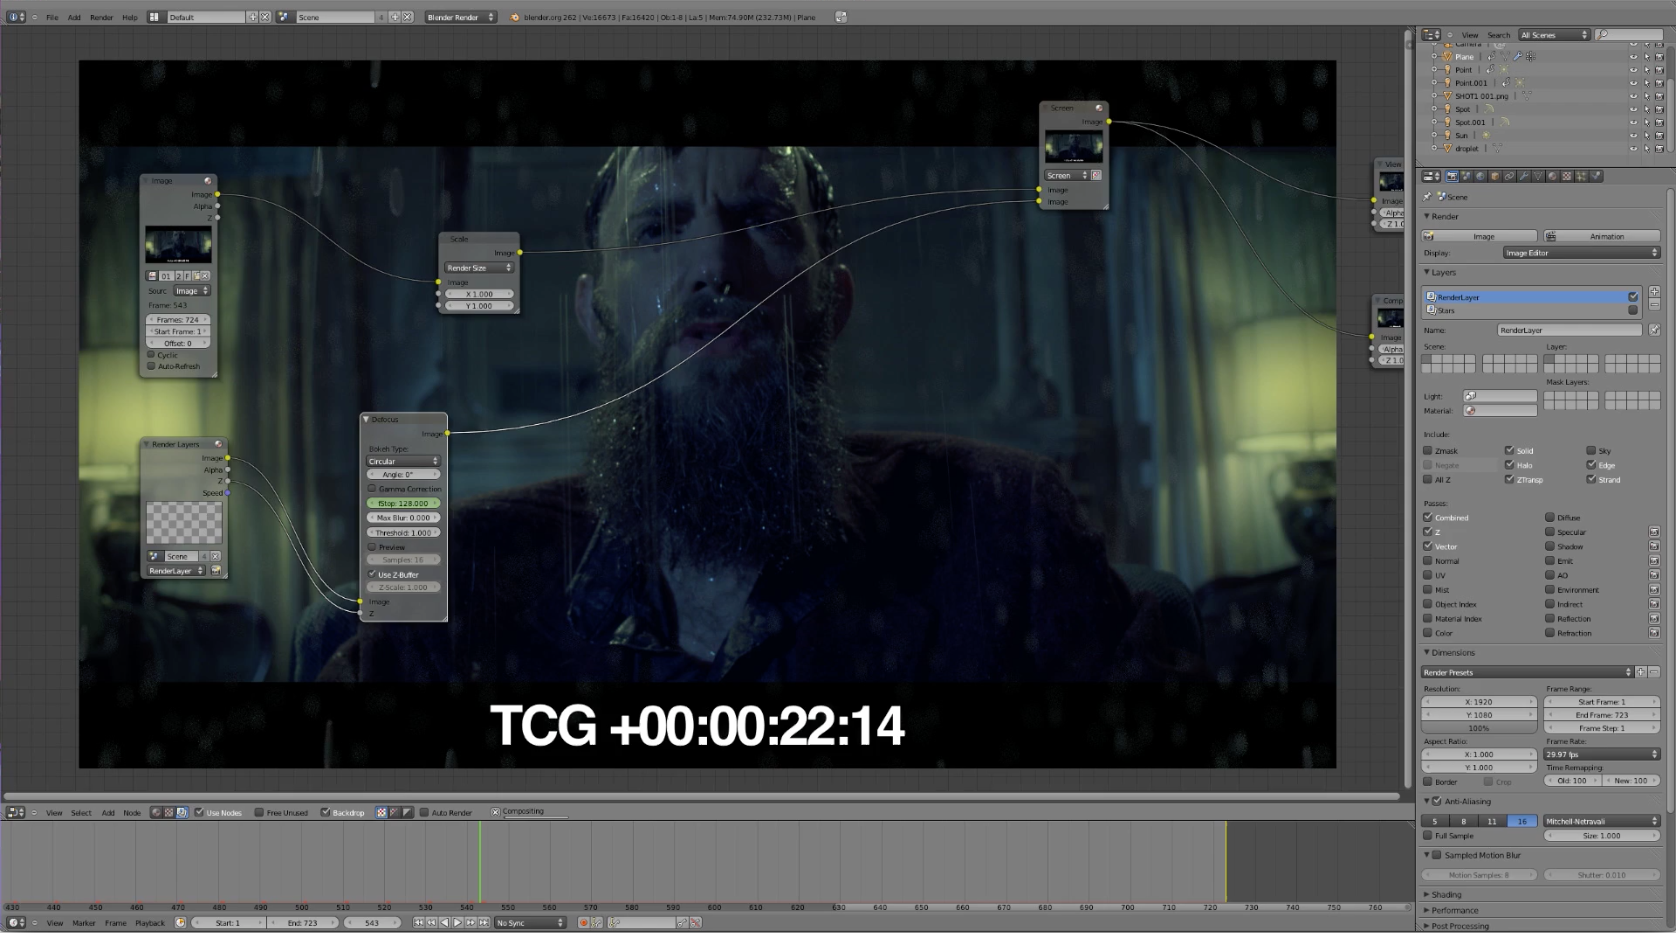Screen dimensions: 1676x933
Task: Open Display Image Editor dropdown
Action: click(x=1581, y=253)
